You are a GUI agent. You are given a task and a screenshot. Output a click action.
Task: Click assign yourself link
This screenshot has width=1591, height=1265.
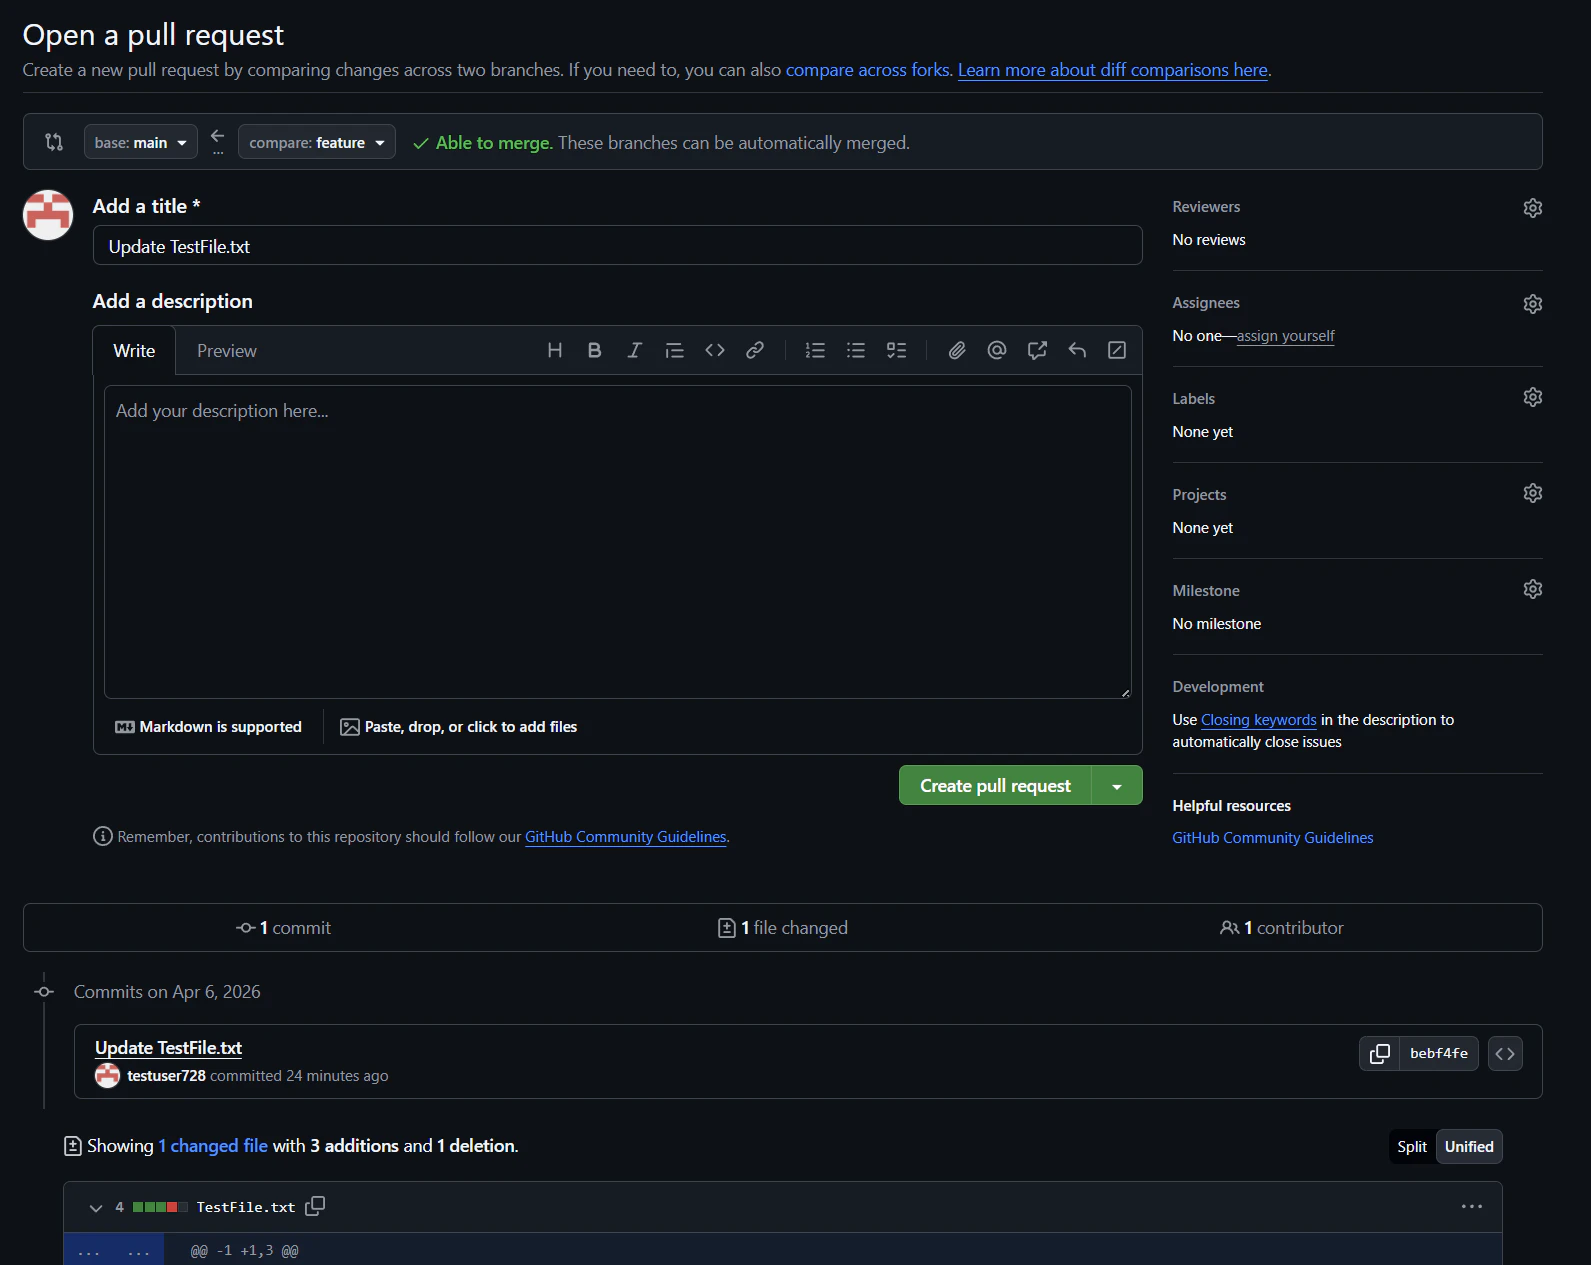[x=1285, y=336]
